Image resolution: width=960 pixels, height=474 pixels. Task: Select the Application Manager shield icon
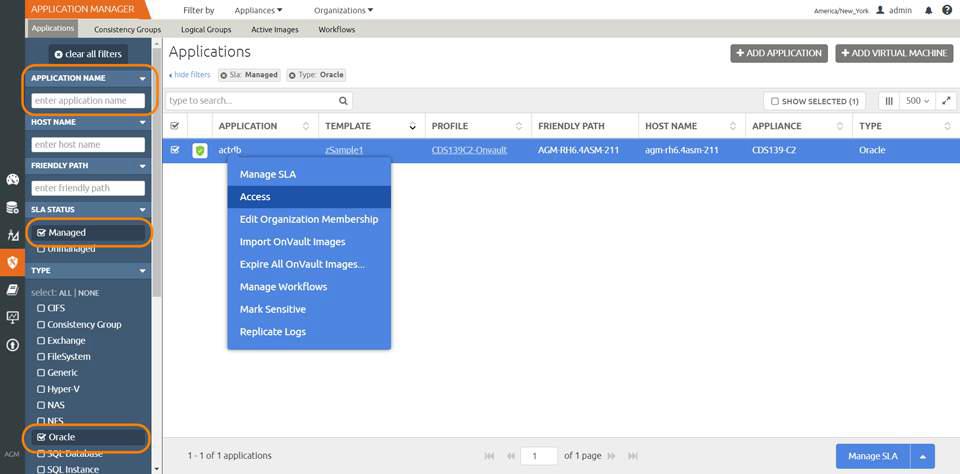tap(12, 263)
